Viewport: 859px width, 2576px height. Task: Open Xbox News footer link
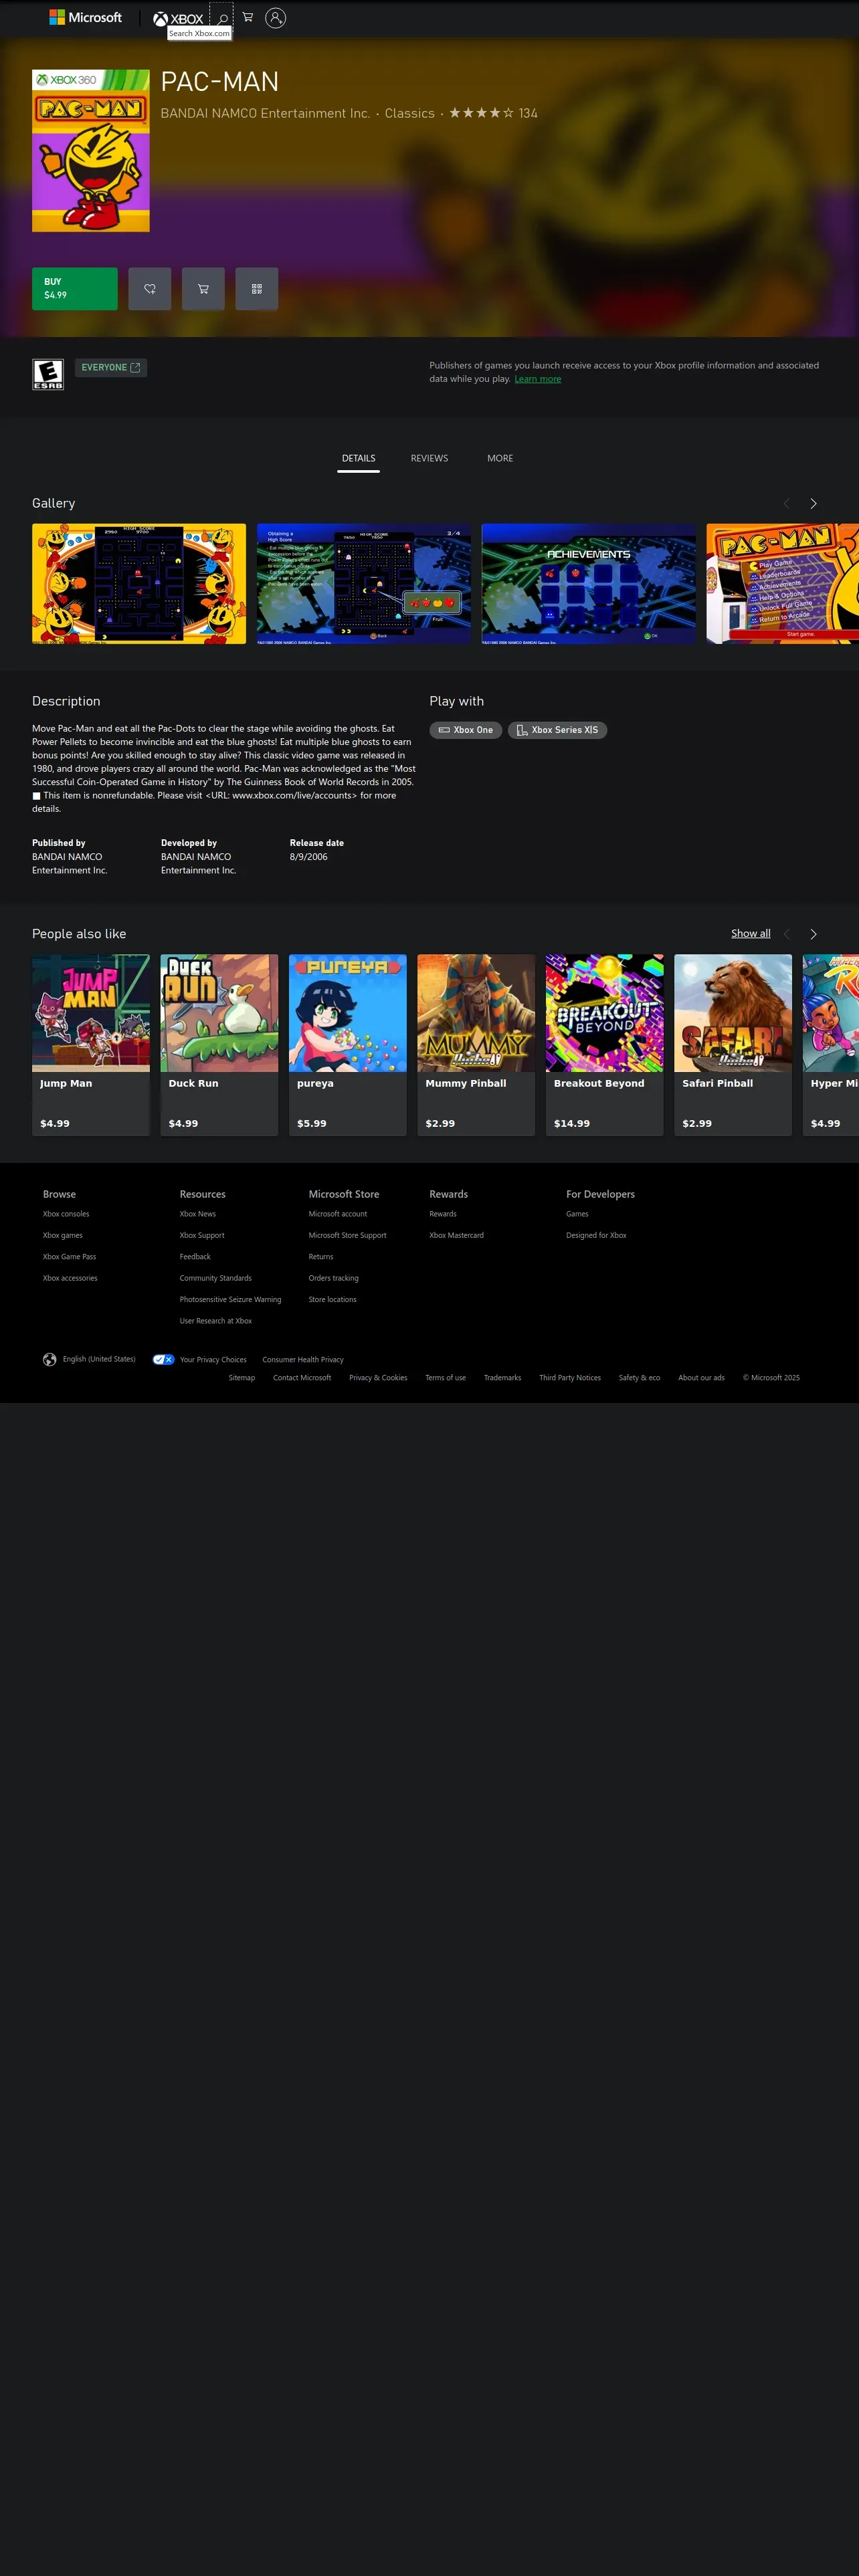click(198, 1214)
